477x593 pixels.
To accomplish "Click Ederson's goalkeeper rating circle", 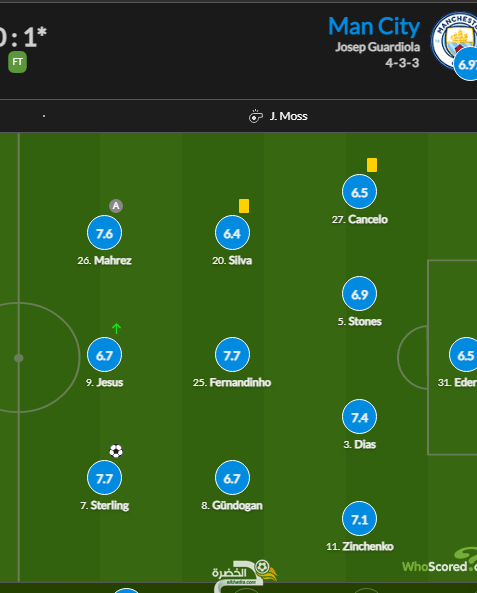I will click(465, 355).
